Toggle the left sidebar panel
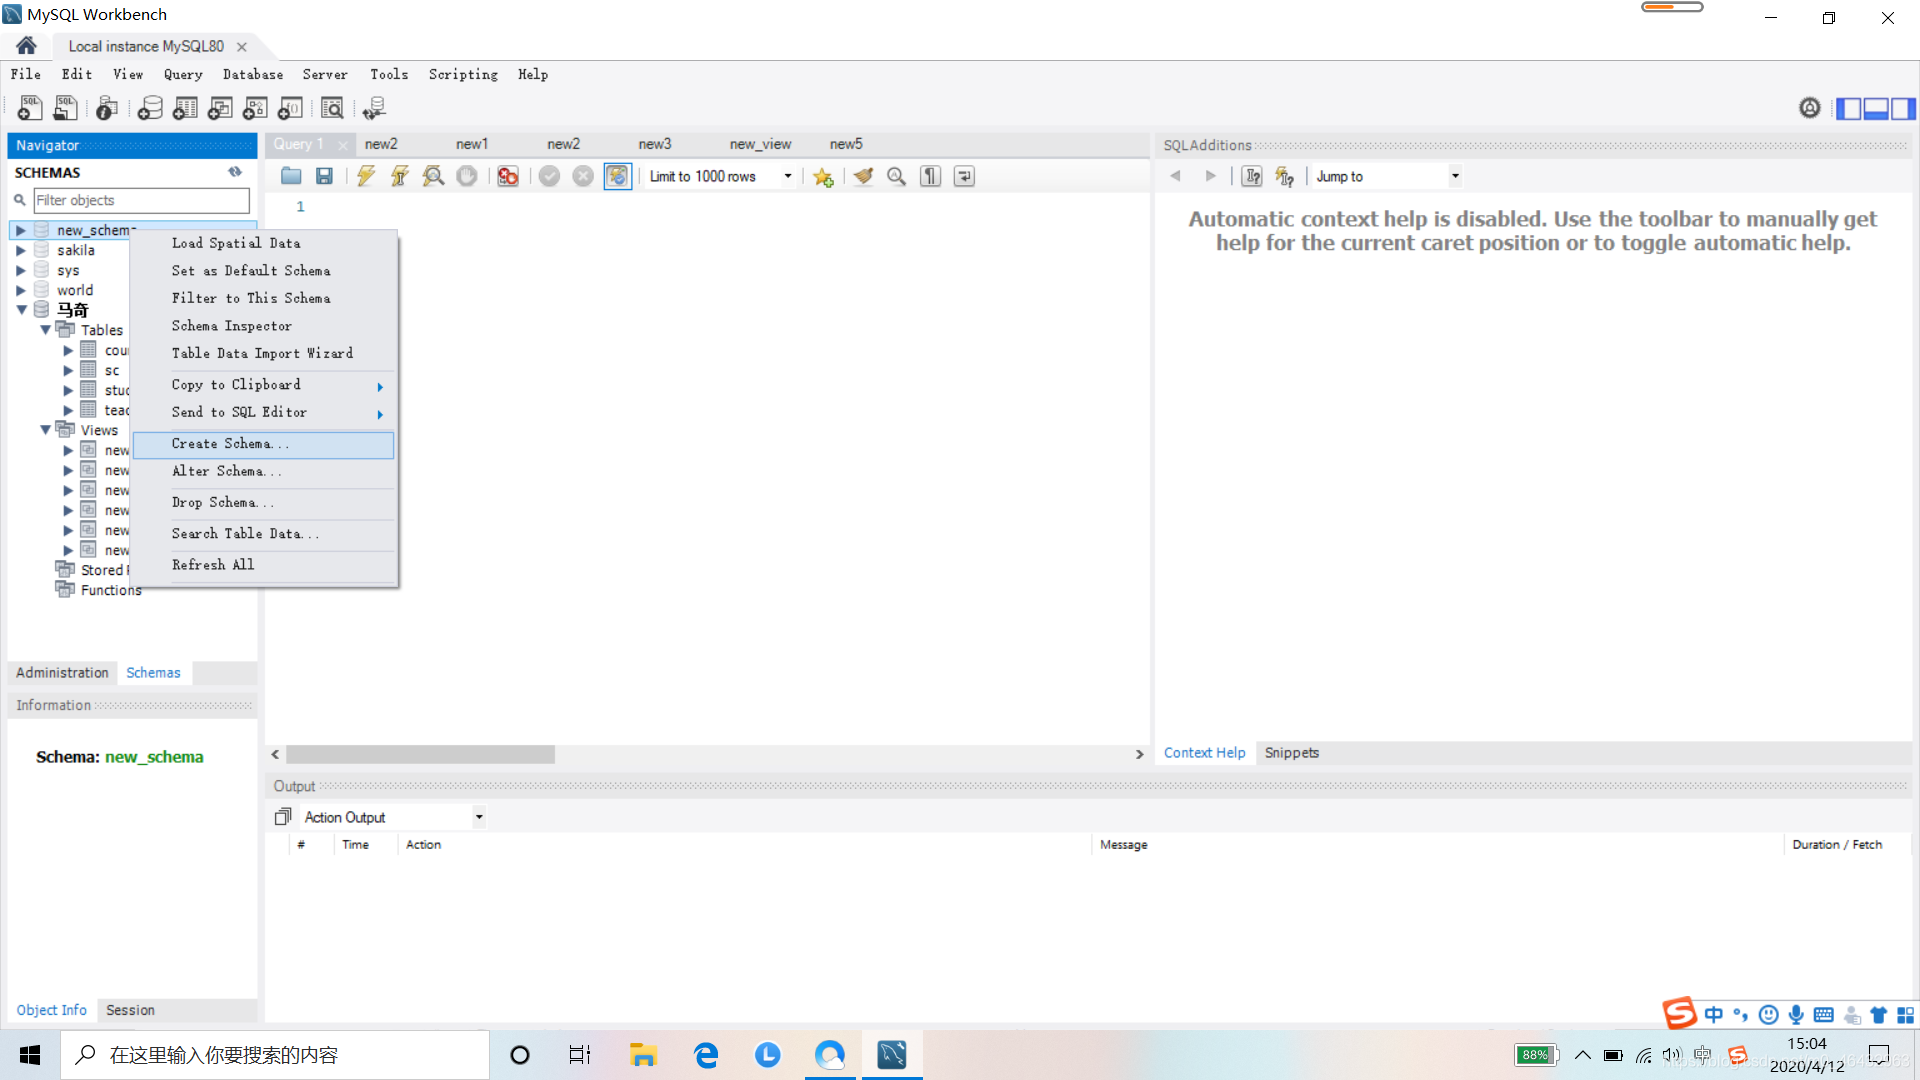Image resolution: width=1920 pixels, height=1080 pixels. coord(1849,108)
